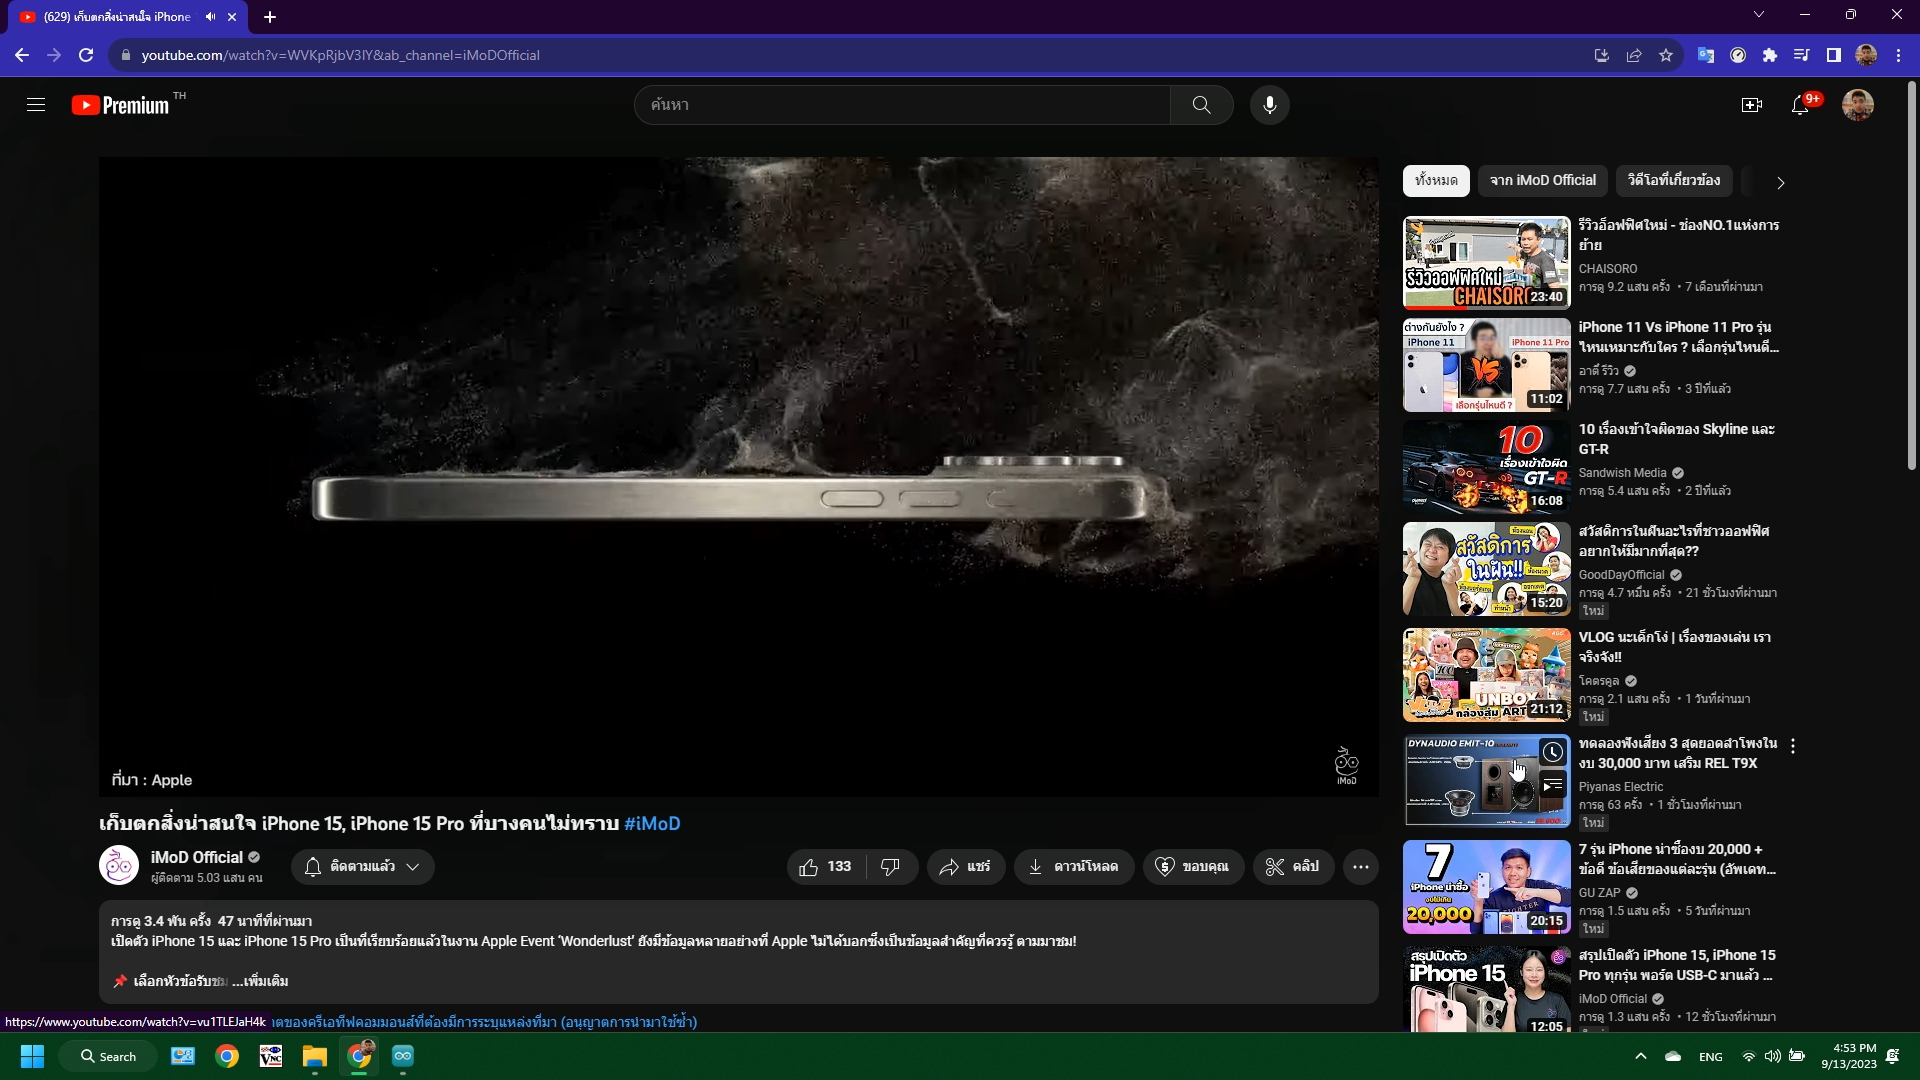The width and height of the screenshot is (1920, 1080).
Task: Open Chrome three-dot menu
Action: click(x=1898, y=55)
